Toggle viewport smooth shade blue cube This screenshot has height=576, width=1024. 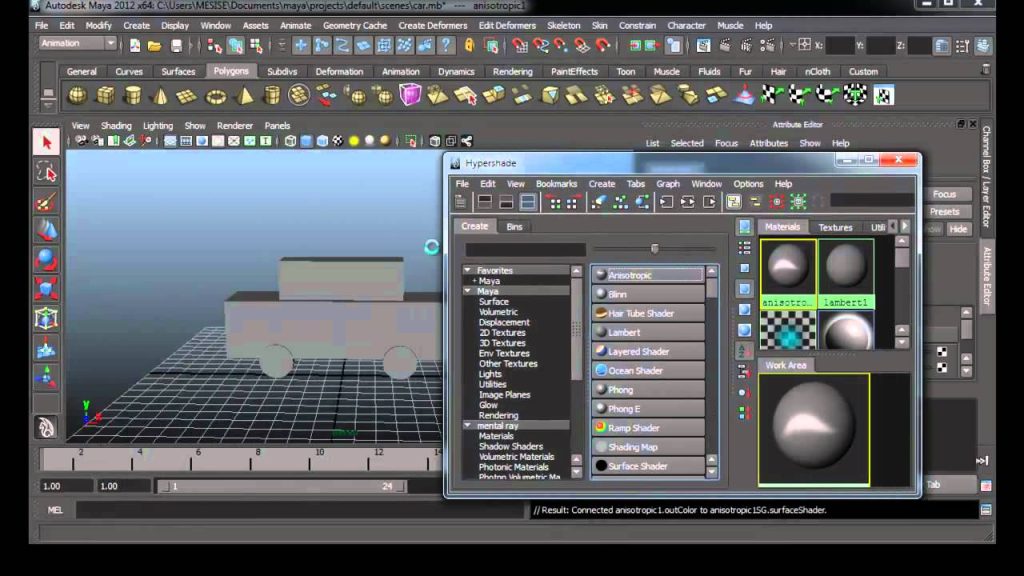pos(306,141)
